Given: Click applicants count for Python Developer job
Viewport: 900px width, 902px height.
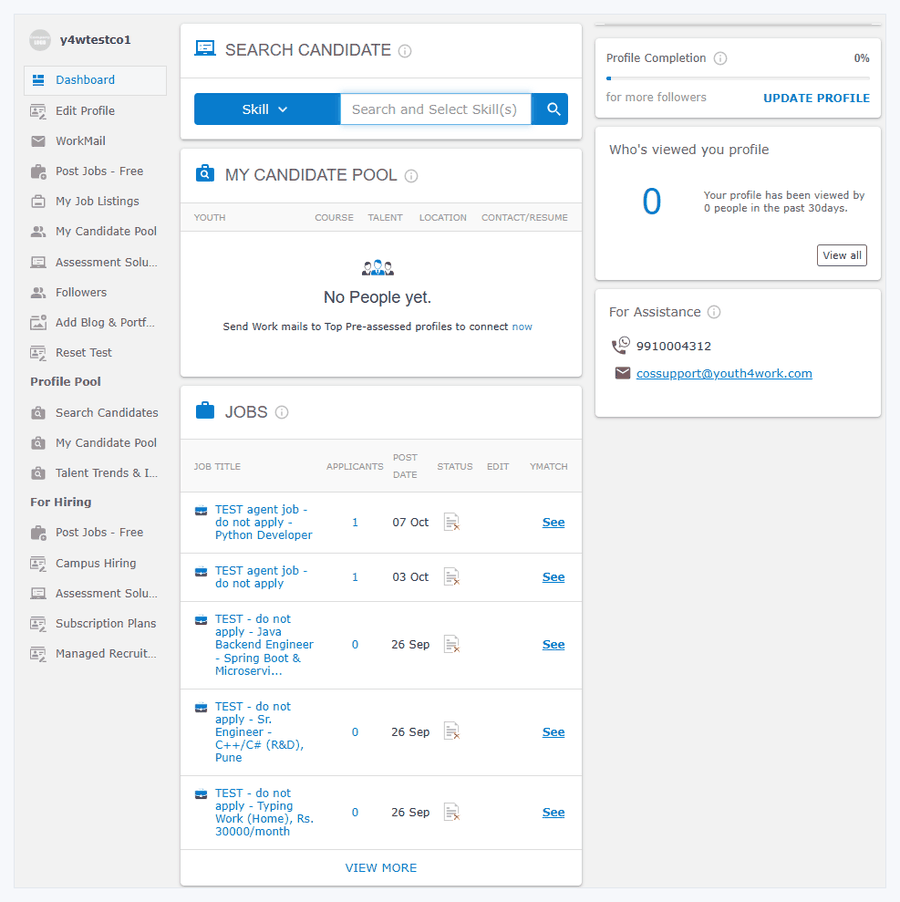Looking at the screenshot, I should (x=355, y=522).
